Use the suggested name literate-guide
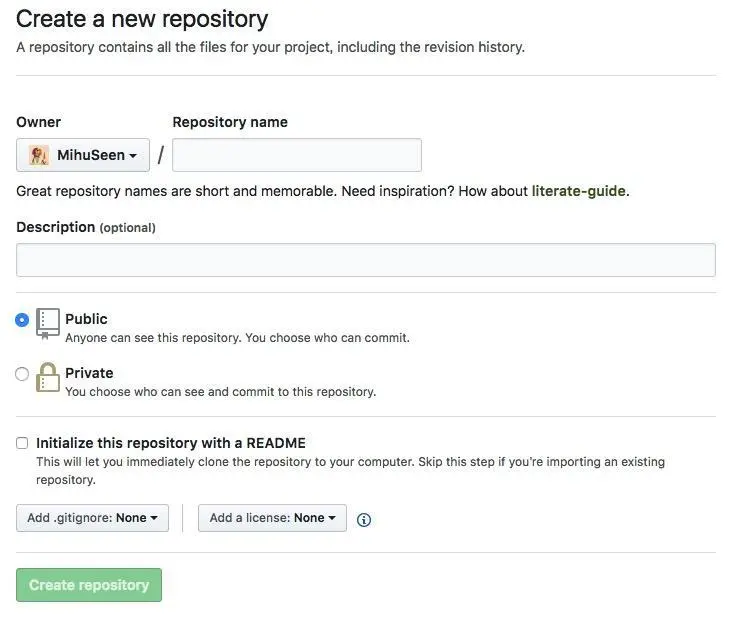This screenshot has width=730, height=624. click(x=580, y=191)
